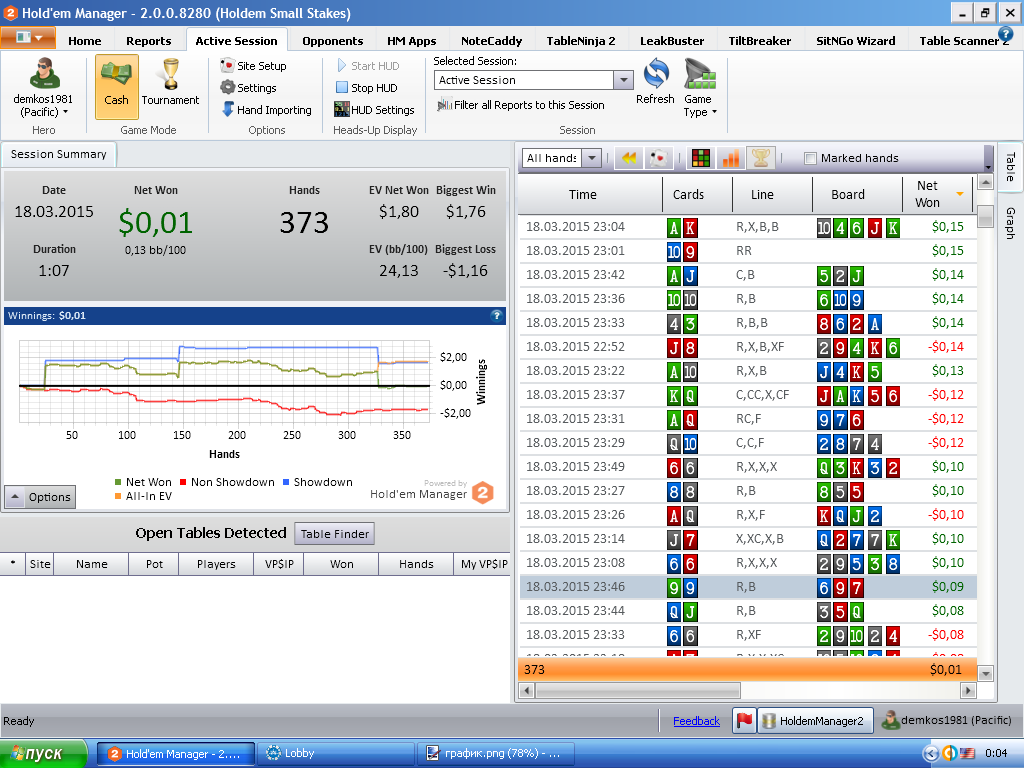Switch to график.png taskbar window
Screen dimensions: 1024x768
[x=496, y=754]
